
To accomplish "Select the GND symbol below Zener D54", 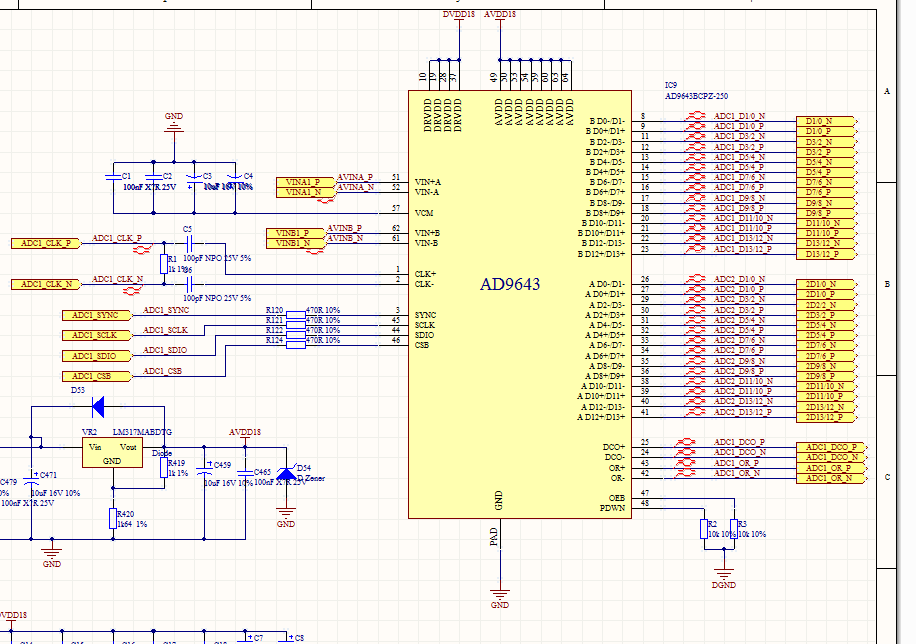I will (x=286, y=517).
